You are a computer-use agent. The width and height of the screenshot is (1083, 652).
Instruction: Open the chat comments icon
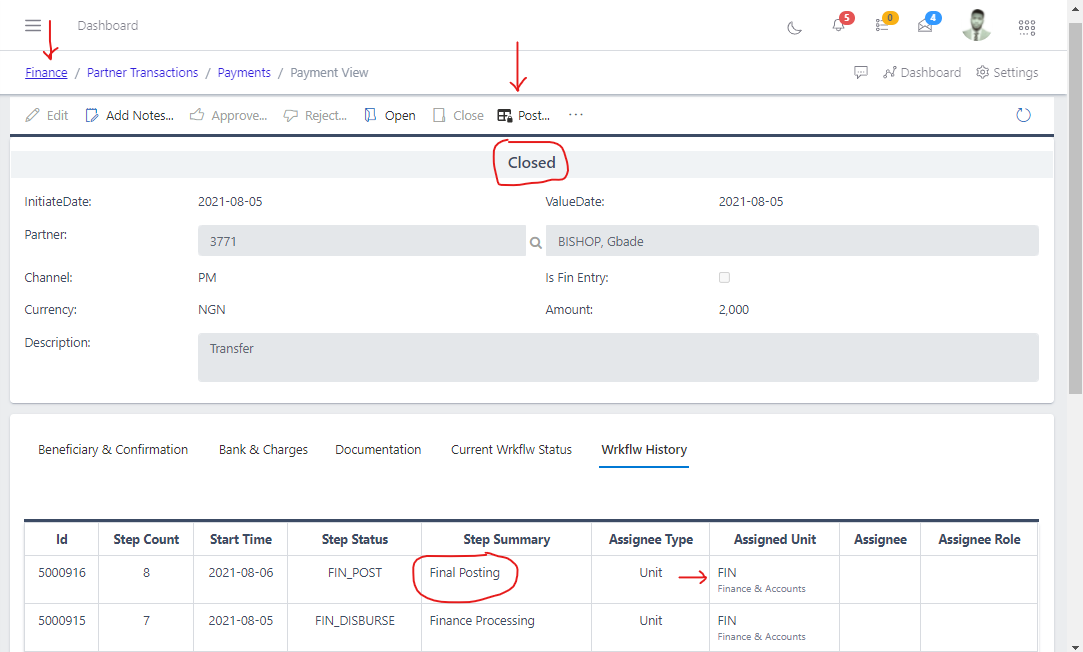pos(860,73)
